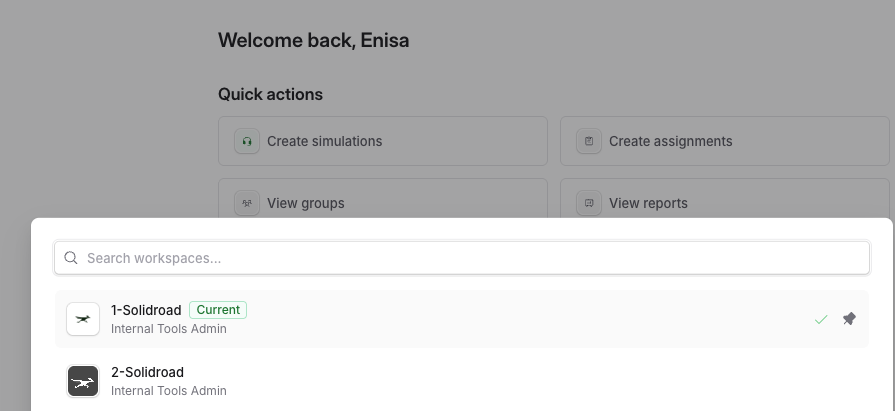895x411 pixels.
Task: Click the green checkmark on 1-Solidroad
Action: coord(821,320)
